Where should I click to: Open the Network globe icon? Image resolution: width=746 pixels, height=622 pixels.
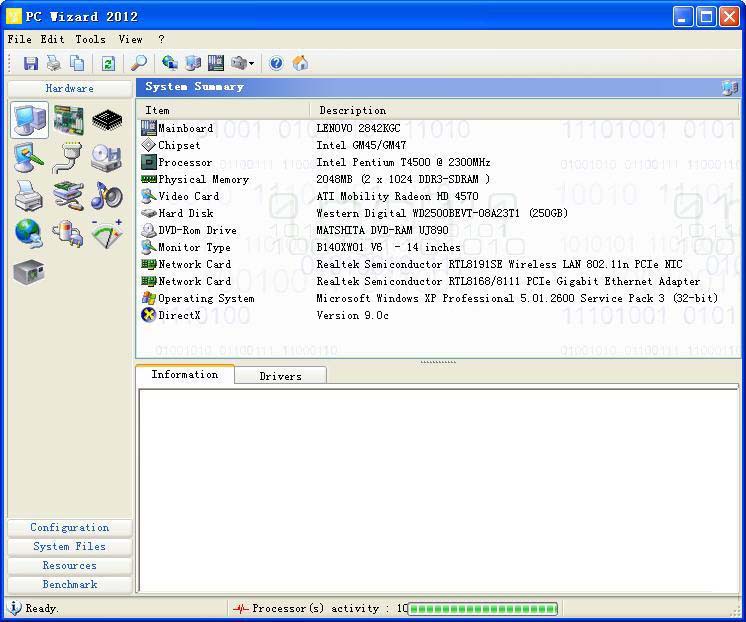(29, 233)
